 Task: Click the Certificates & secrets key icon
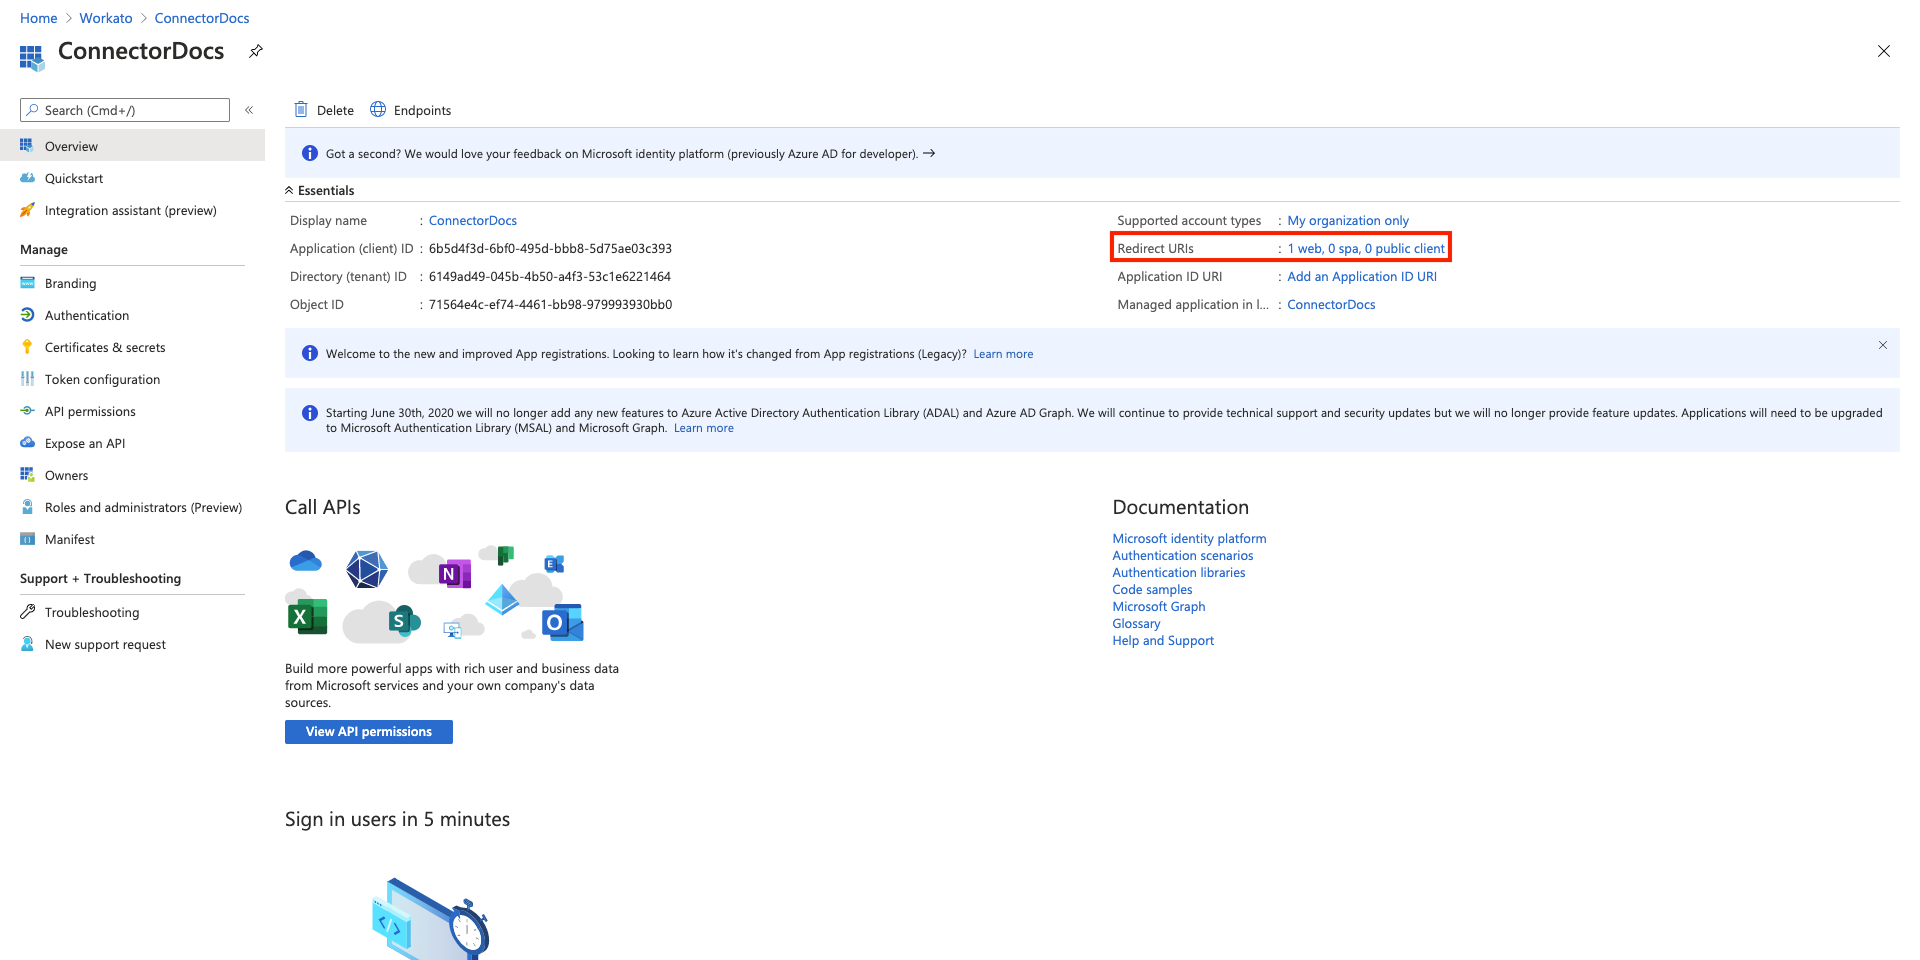(27, 347)
